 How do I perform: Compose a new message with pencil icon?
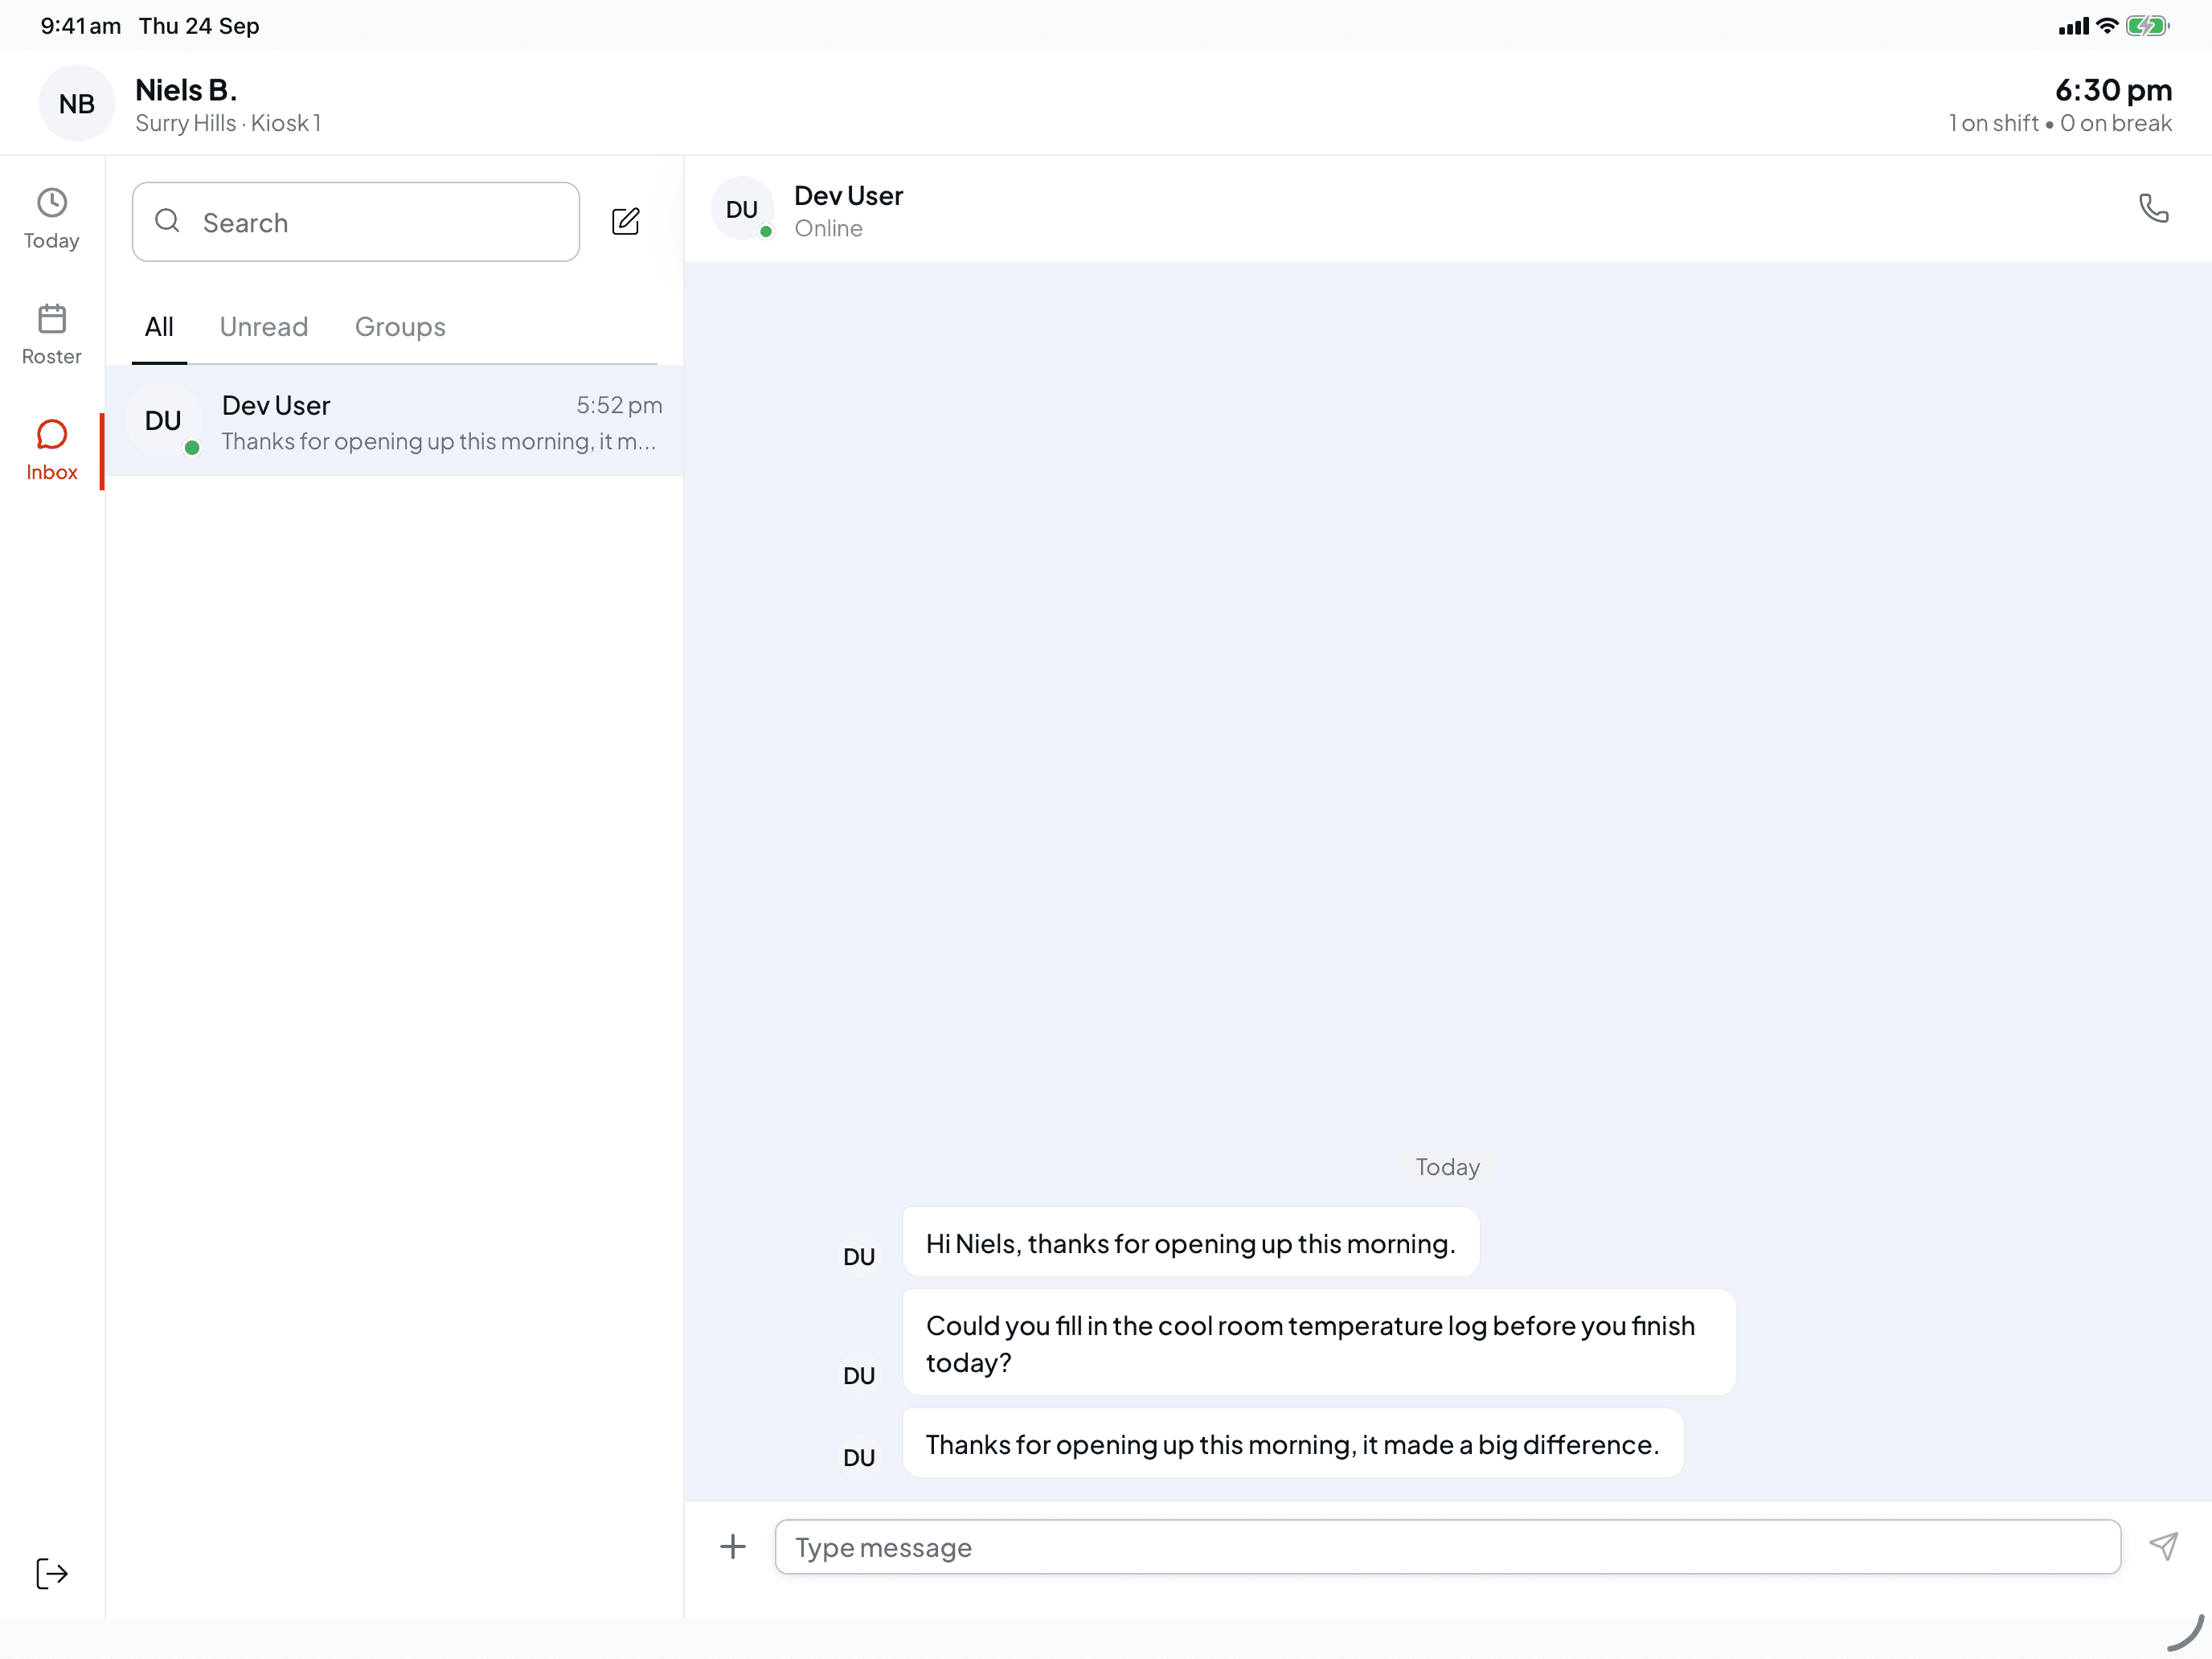pyautogui.click(x=626, y=221)
